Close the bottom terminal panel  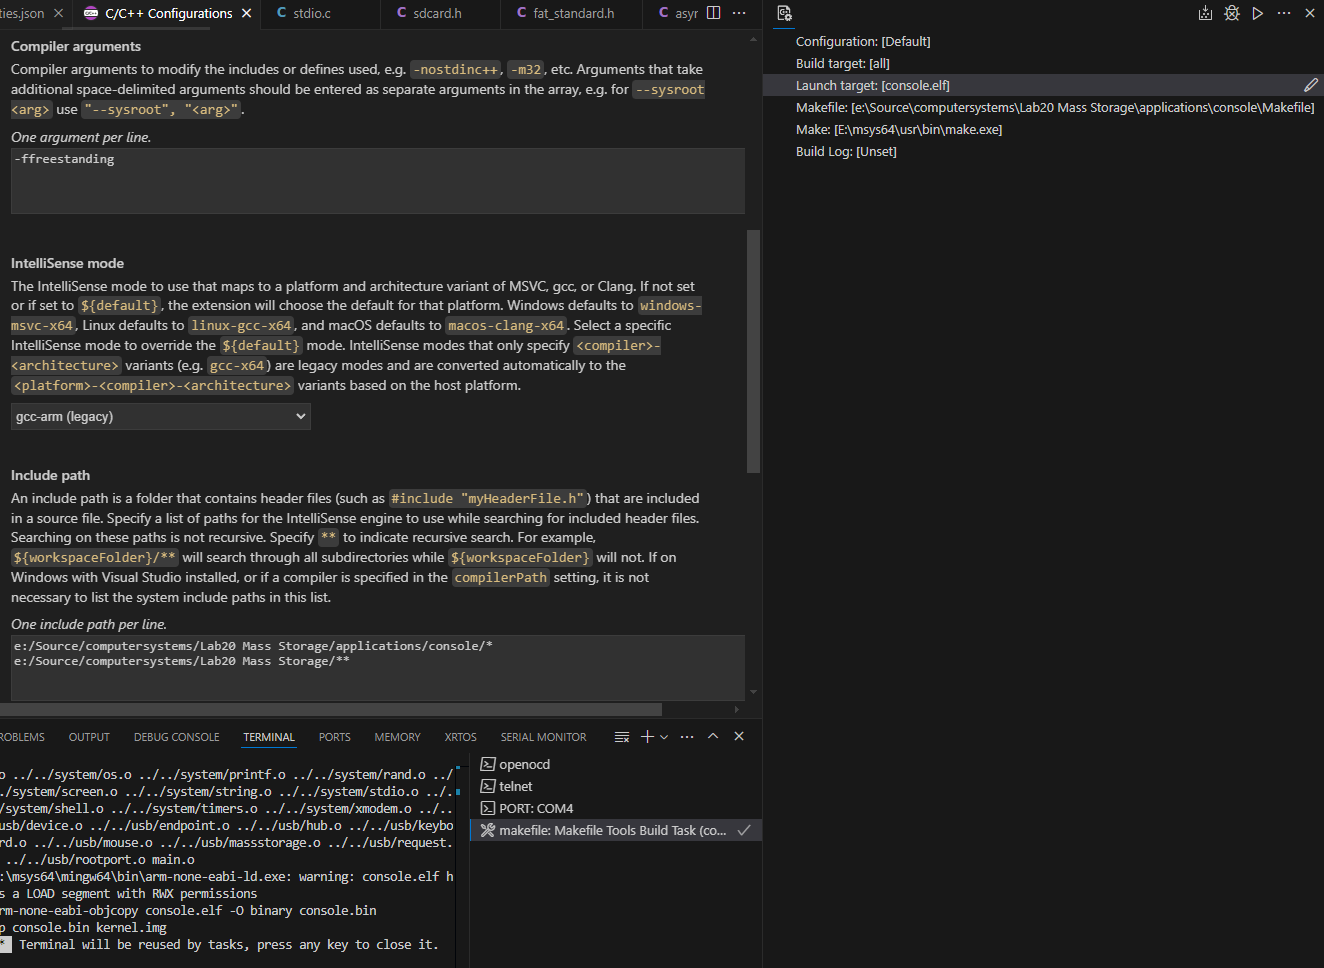tap(739, 736)
